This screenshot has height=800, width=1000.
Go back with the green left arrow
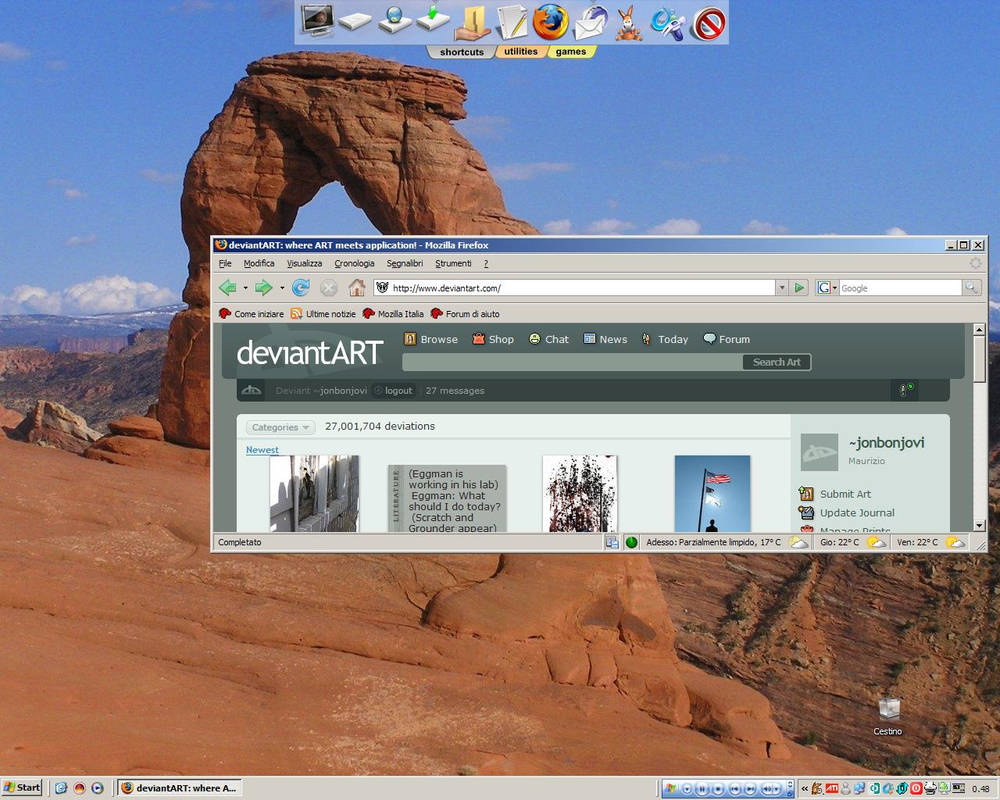(228, 288)
